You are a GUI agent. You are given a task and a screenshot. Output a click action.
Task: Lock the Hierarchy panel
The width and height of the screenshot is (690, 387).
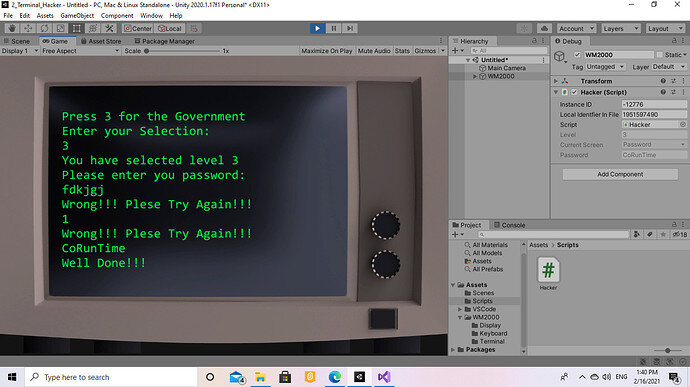click(x=534, y=41)
